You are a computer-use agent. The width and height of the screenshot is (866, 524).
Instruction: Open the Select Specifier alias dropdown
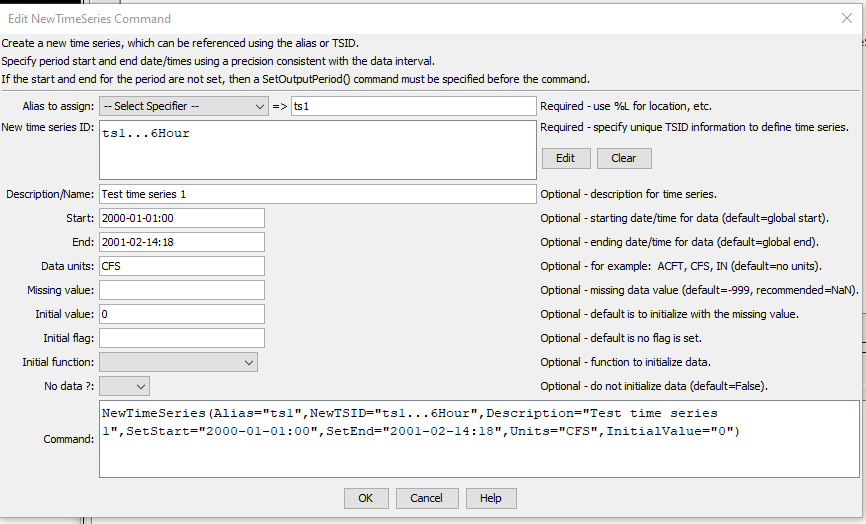tap(183, 106)
